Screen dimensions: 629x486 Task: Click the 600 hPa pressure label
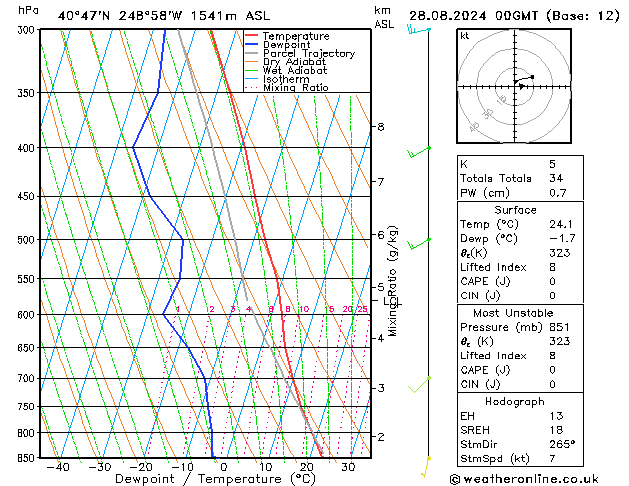[x=28, y=315]
